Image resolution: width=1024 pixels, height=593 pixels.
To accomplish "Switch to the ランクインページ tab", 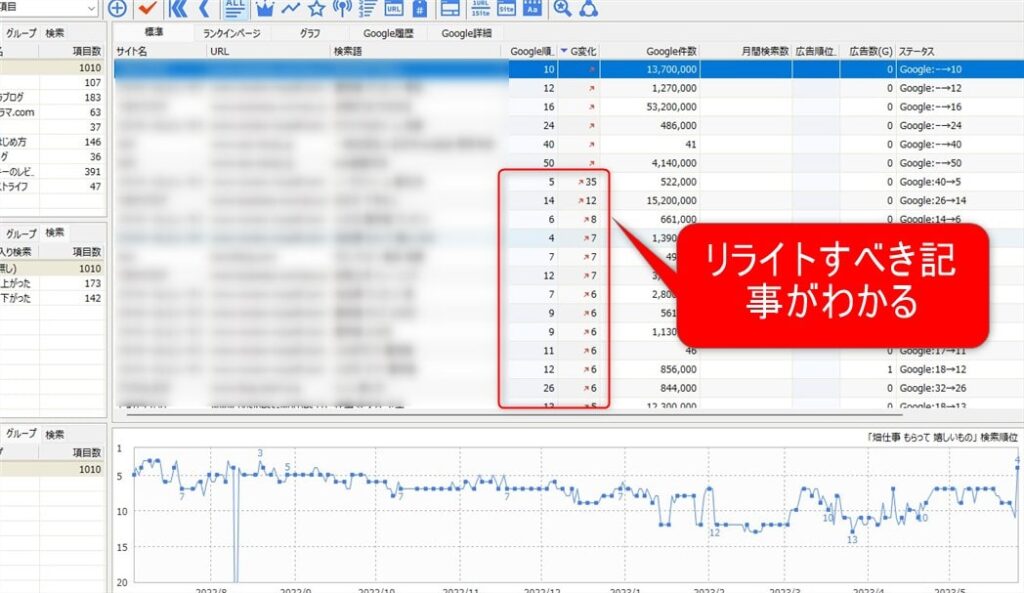I will click(x=231, y=33).
